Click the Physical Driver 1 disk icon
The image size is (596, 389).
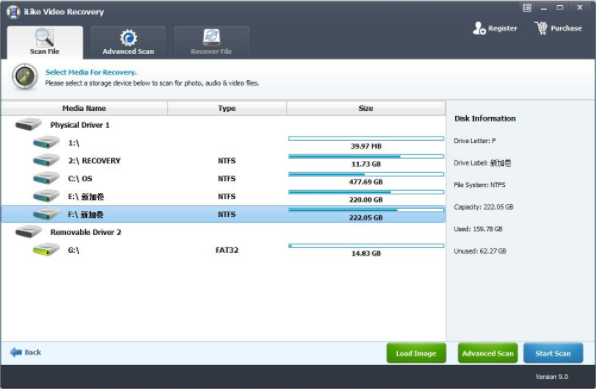click(28, 124)
